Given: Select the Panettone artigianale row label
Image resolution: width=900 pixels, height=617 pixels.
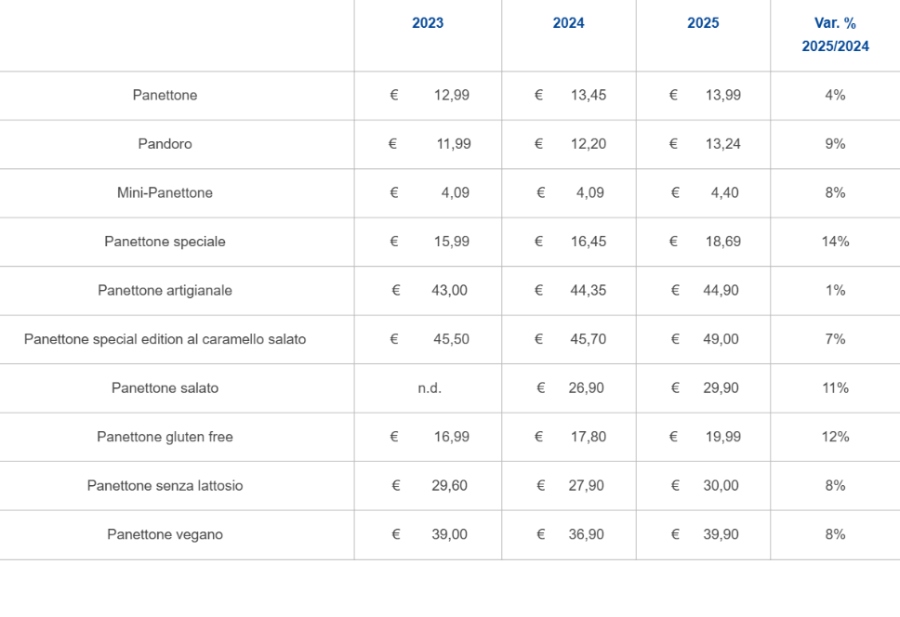Looking at the screenshot, I should pos(165,291).
